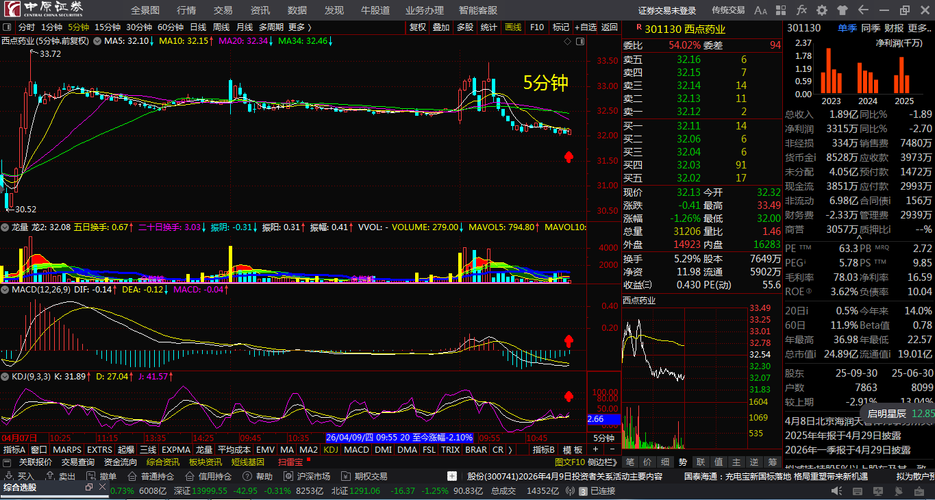Image resolution: width=935 pixels, height=500 pixels.
Task: Open 期权交易 options trading
Action: click(x=364, y=476)
